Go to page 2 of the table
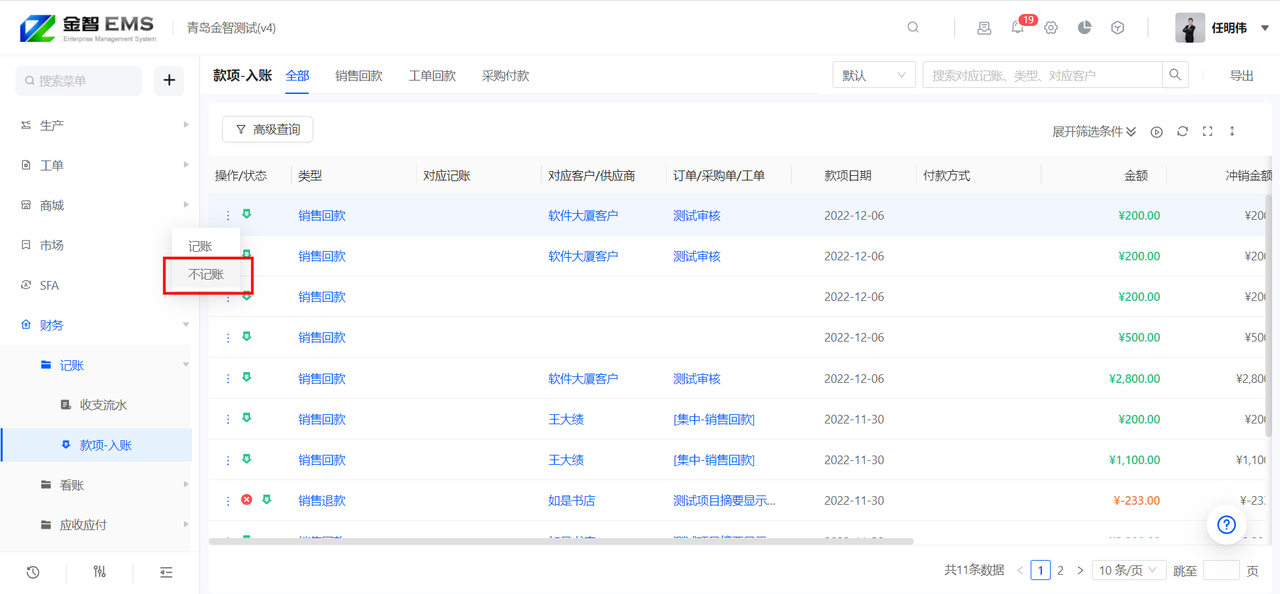The width and height of the screenshot is (1280, 594). 1060,570
